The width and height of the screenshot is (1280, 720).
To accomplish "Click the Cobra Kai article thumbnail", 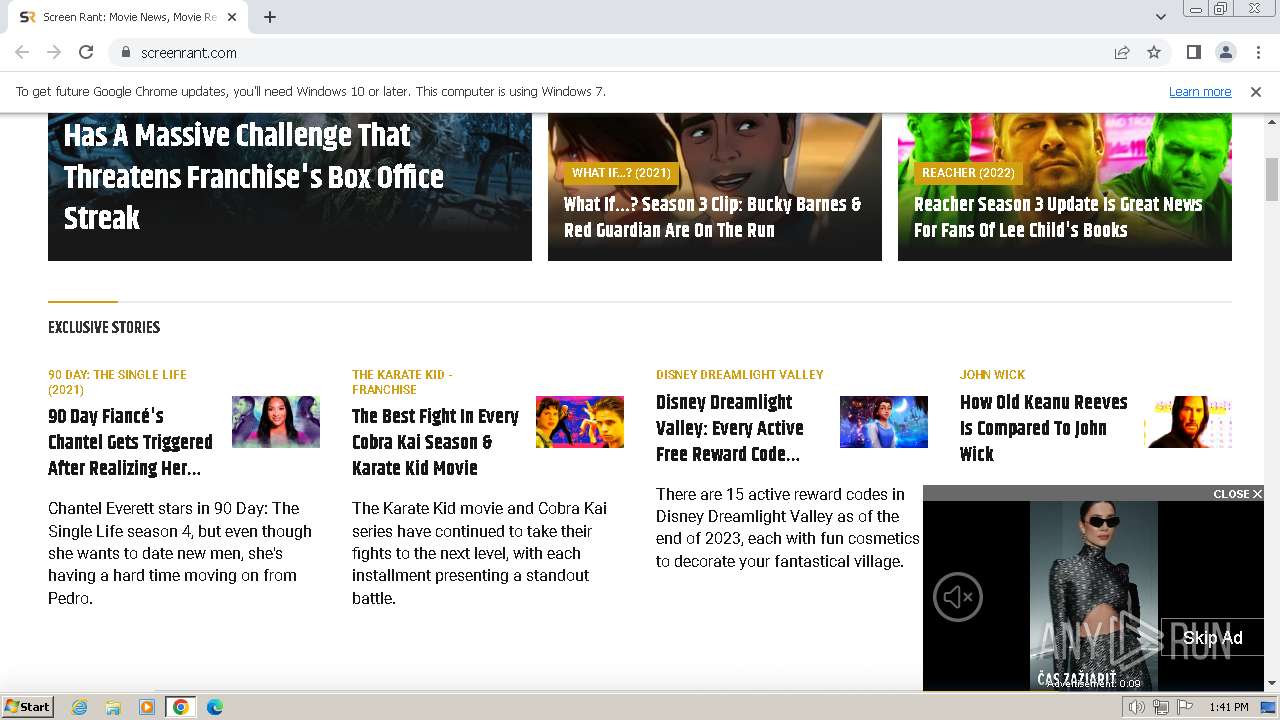I will click(x=580, y=422).
